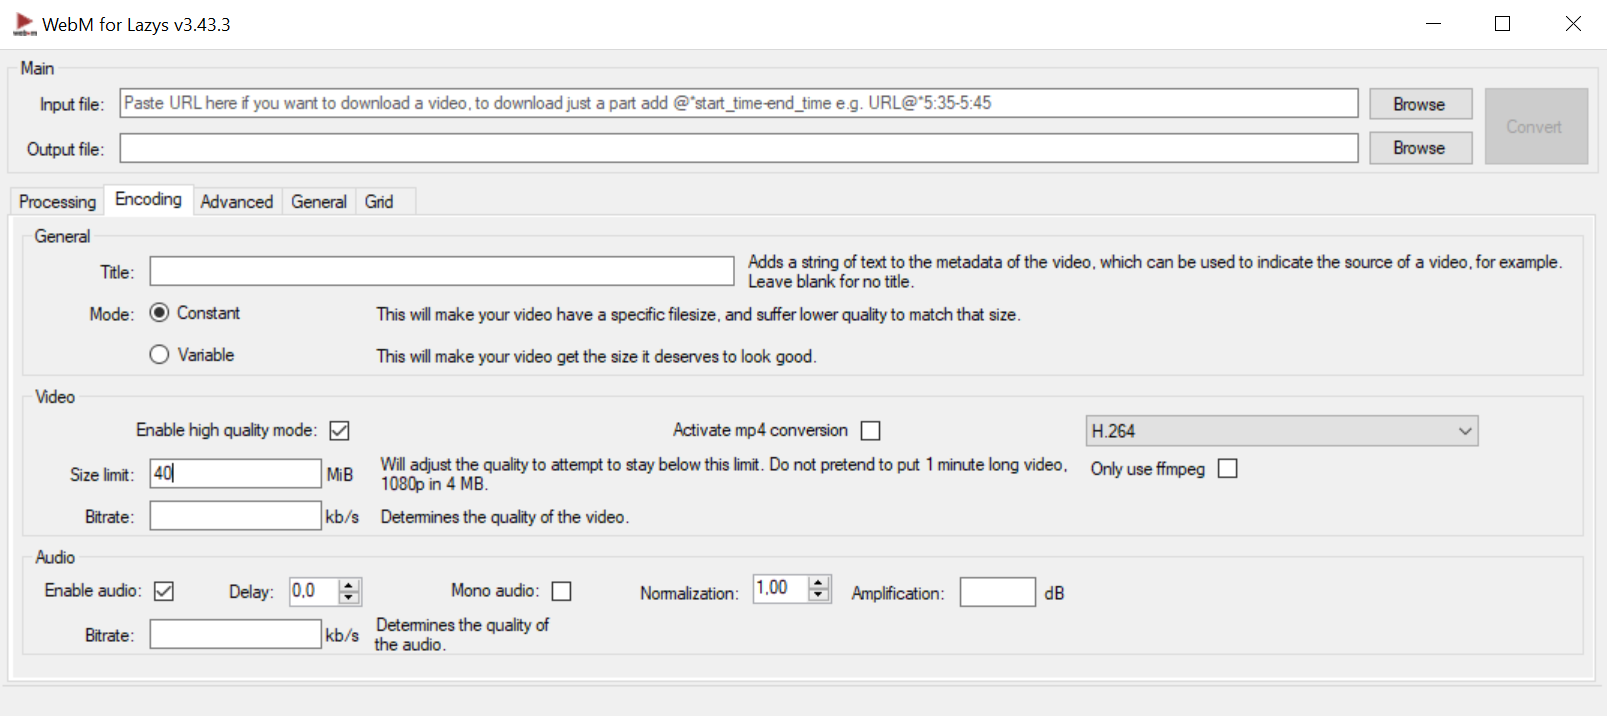This screenshot has width=1607, height=716.
Task: Select Variable mode radio button
Action: 159,355
